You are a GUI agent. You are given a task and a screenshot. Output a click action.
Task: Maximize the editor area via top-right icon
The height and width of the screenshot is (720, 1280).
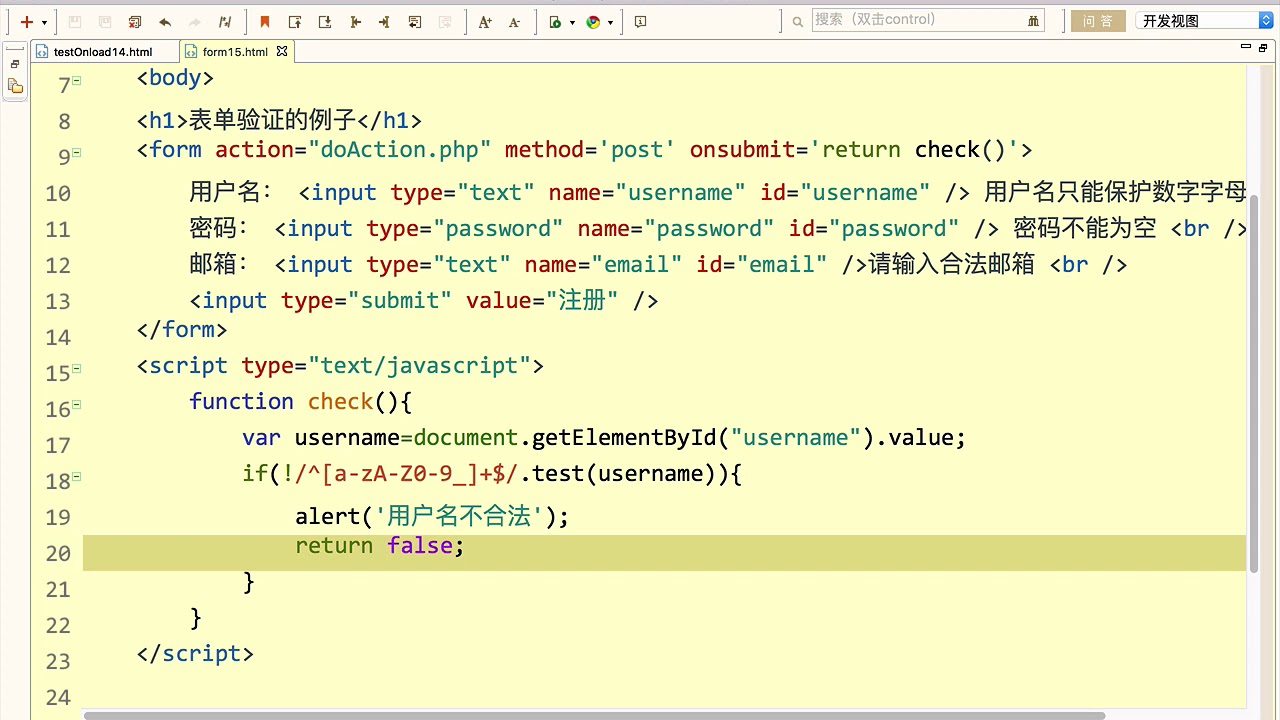[1263, 47]
